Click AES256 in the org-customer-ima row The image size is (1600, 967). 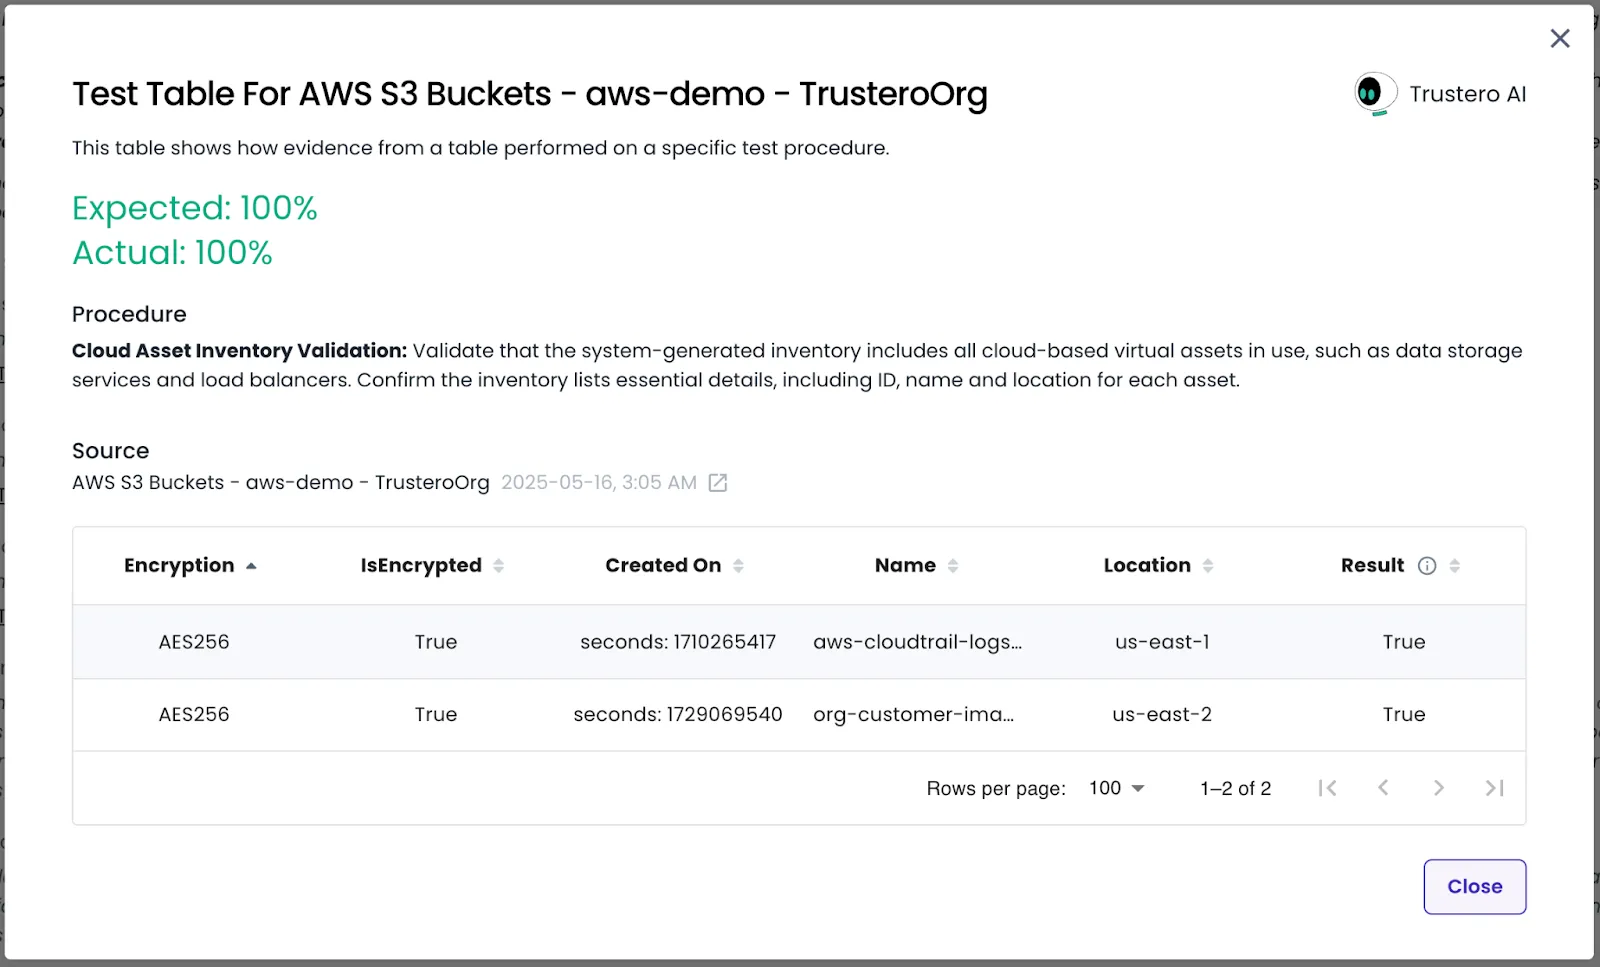(194, 715)
